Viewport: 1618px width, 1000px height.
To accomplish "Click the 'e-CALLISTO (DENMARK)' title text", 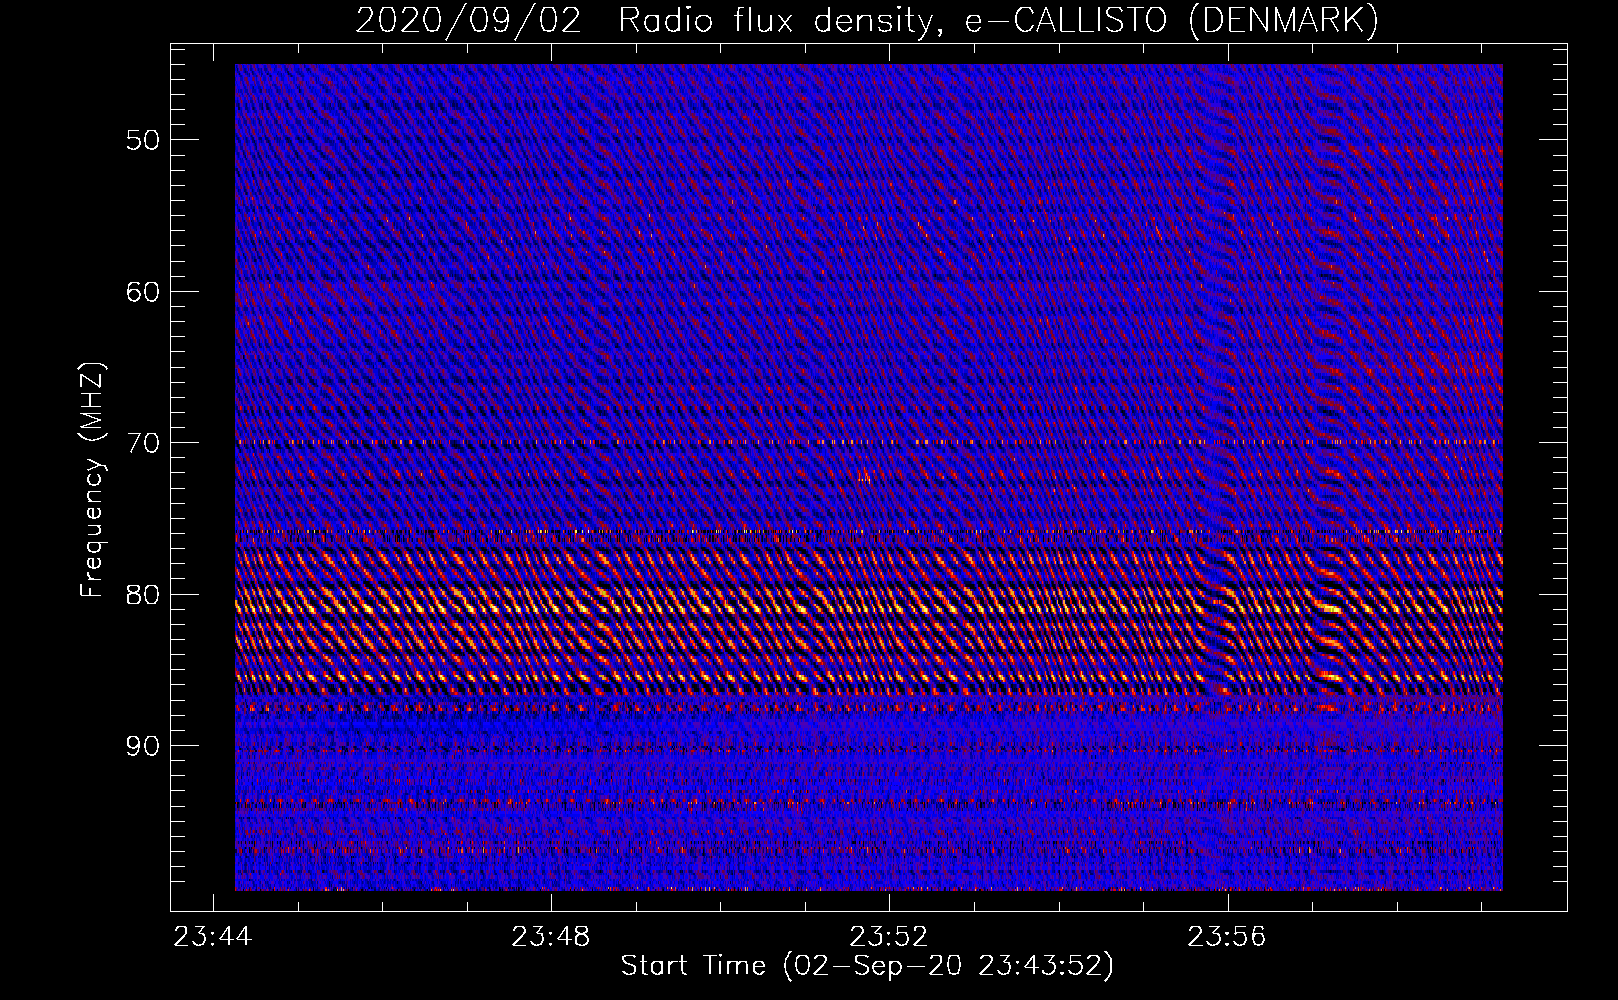I will (x=1173, y=21).
